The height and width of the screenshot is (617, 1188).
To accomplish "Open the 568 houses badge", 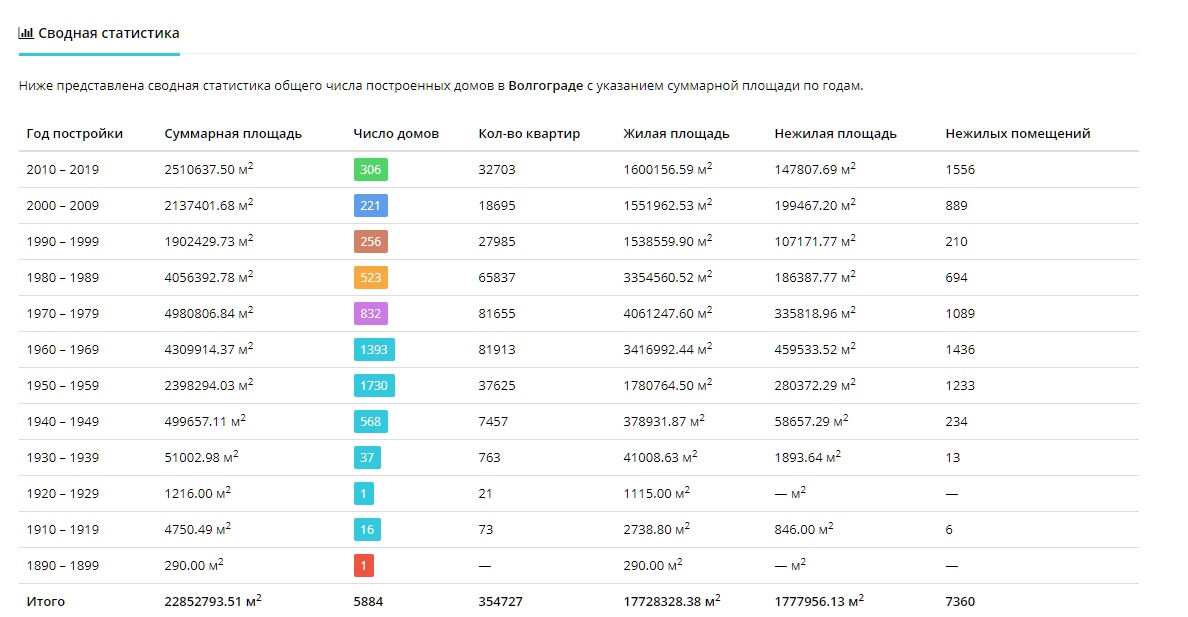I will [370, 422].
